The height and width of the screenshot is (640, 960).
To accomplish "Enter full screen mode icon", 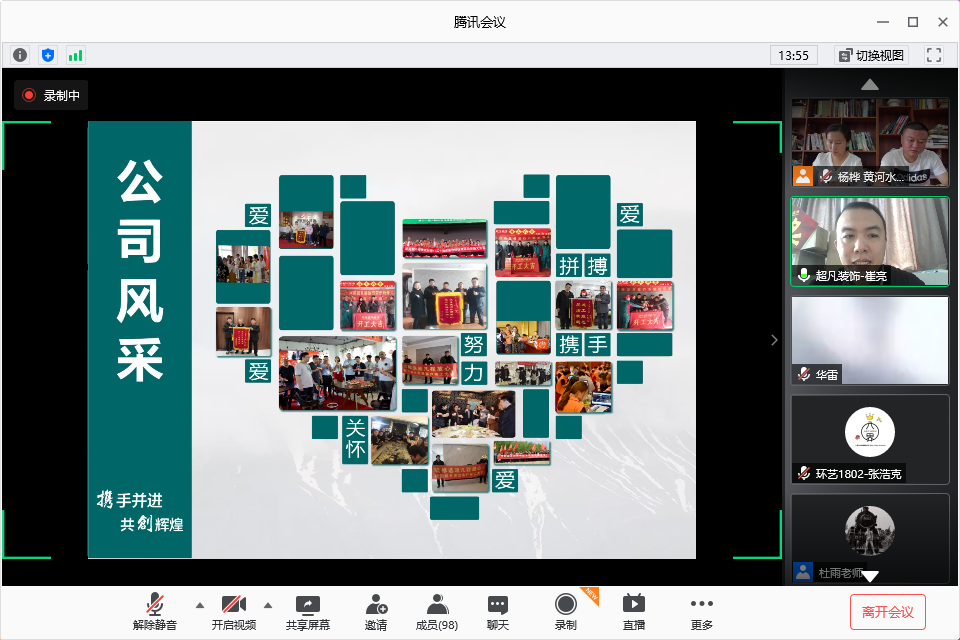I will point(934,55).
